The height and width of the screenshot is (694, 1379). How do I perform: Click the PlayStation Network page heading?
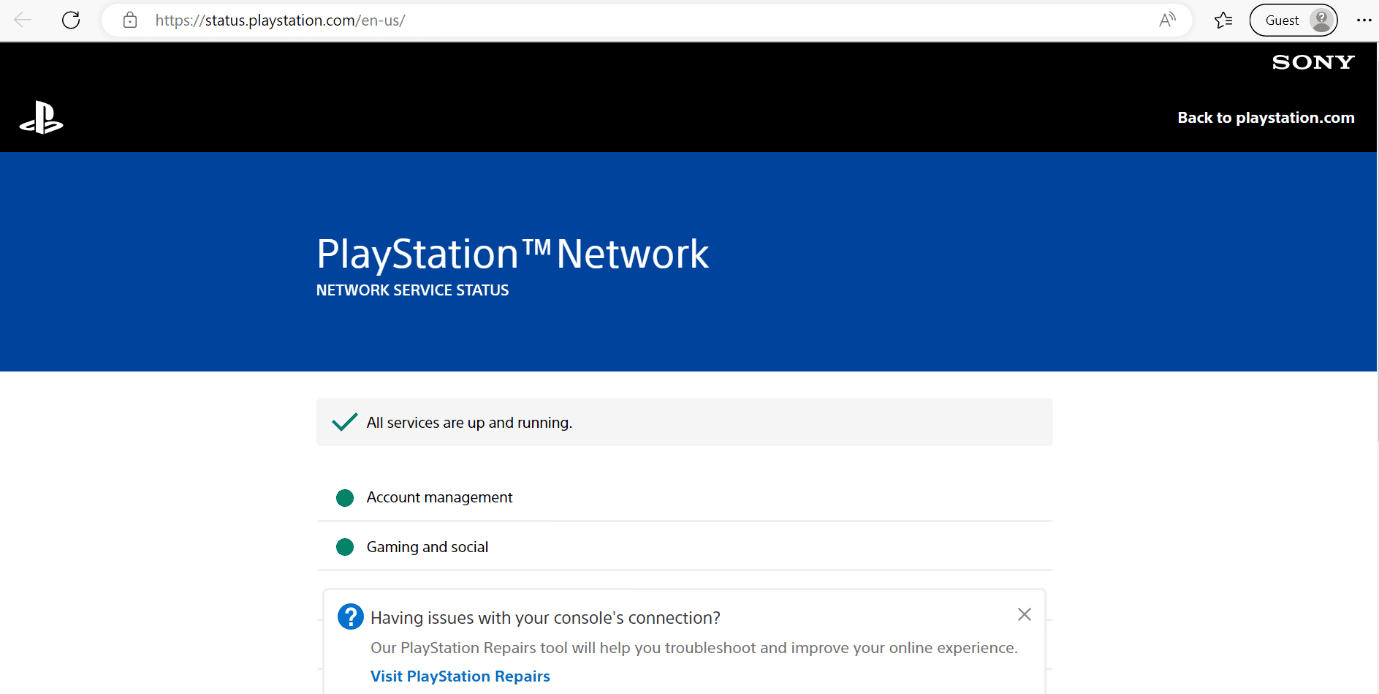click(512, 254)
